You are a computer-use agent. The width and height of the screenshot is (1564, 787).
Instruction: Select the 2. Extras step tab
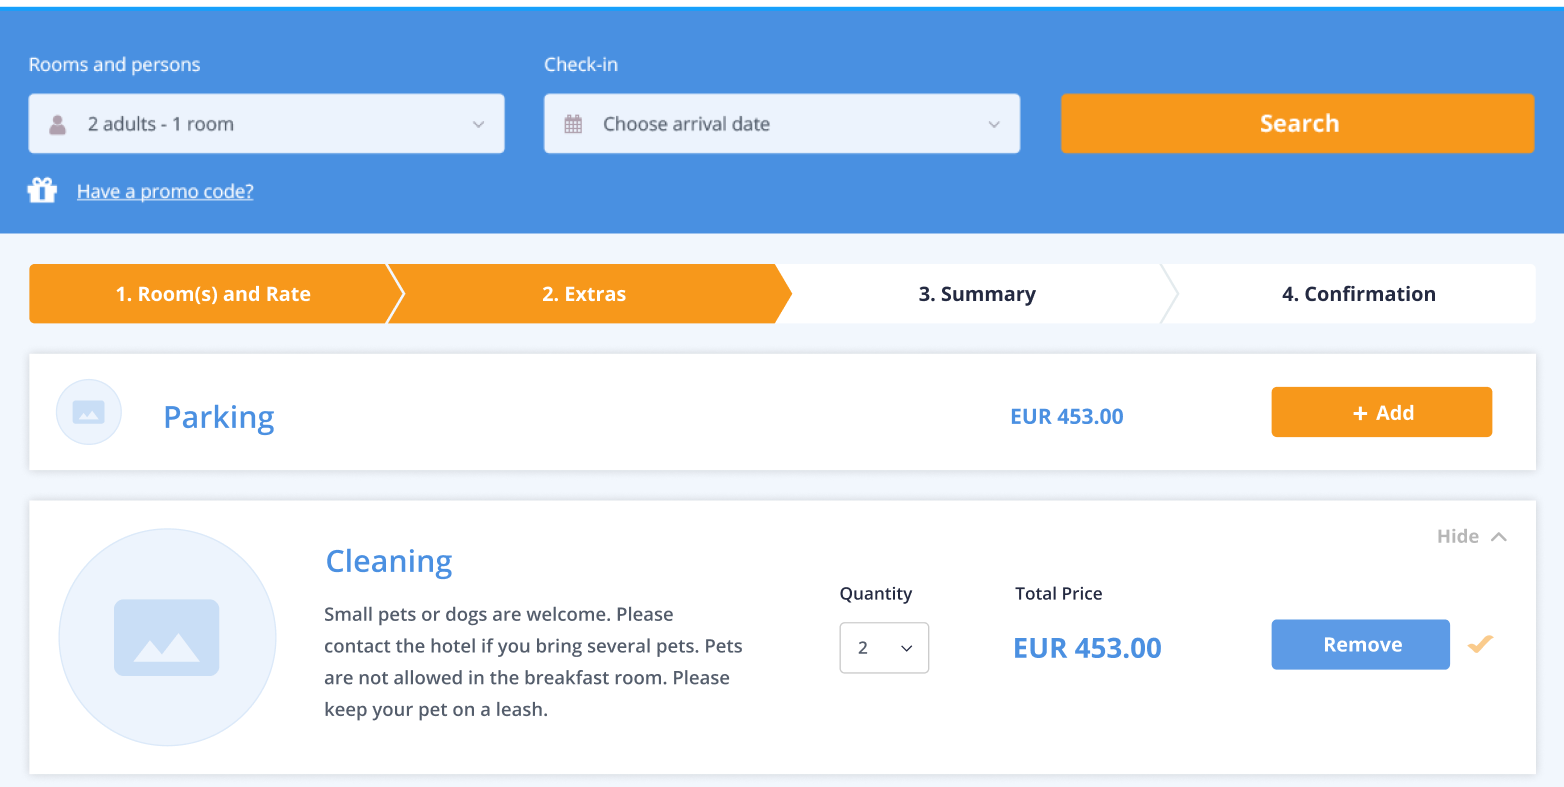pyautogui.click(x=584, y=294)
